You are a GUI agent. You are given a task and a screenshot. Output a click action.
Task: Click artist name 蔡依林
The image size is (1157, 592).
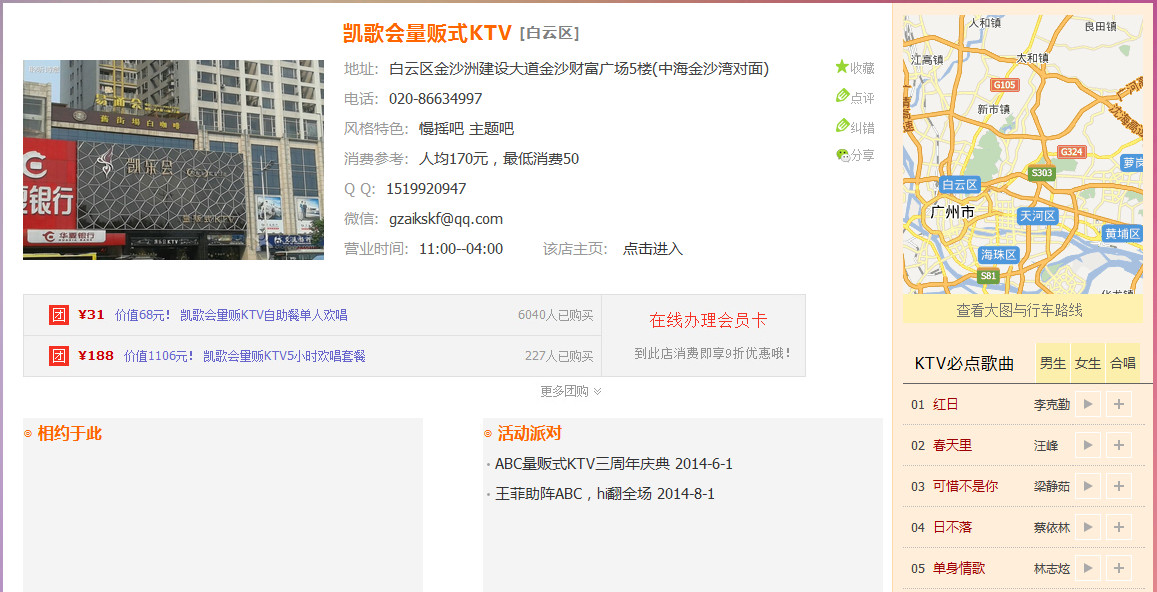[1051, 527]
